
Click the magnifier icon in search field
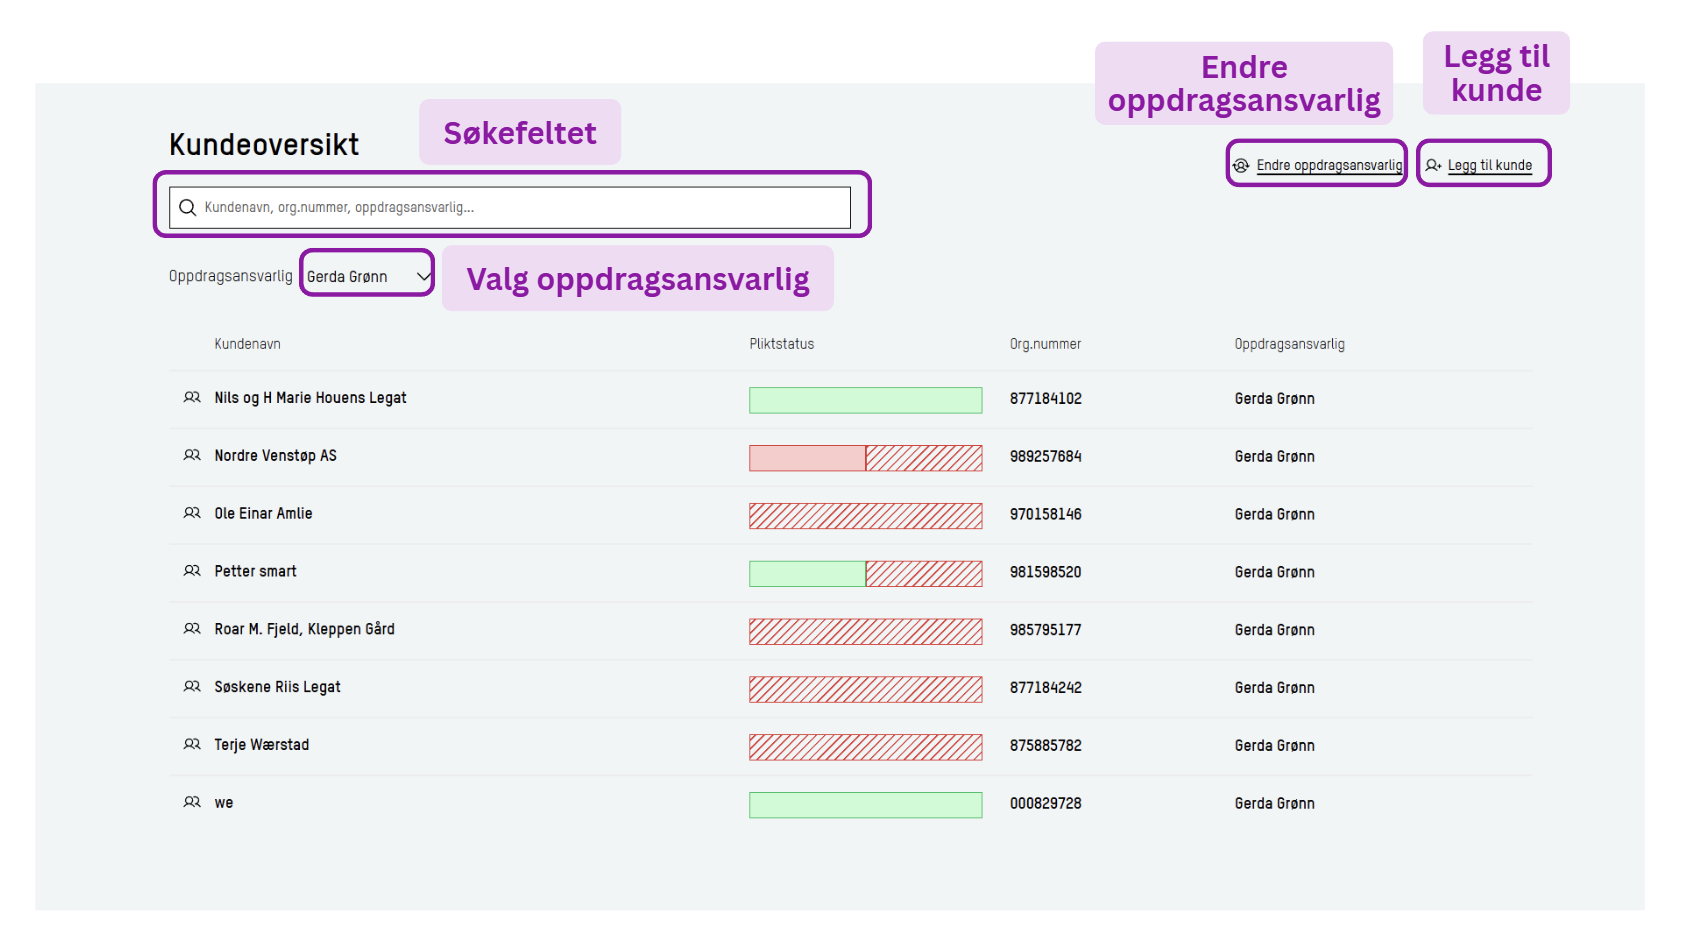[x=187, y=208]
